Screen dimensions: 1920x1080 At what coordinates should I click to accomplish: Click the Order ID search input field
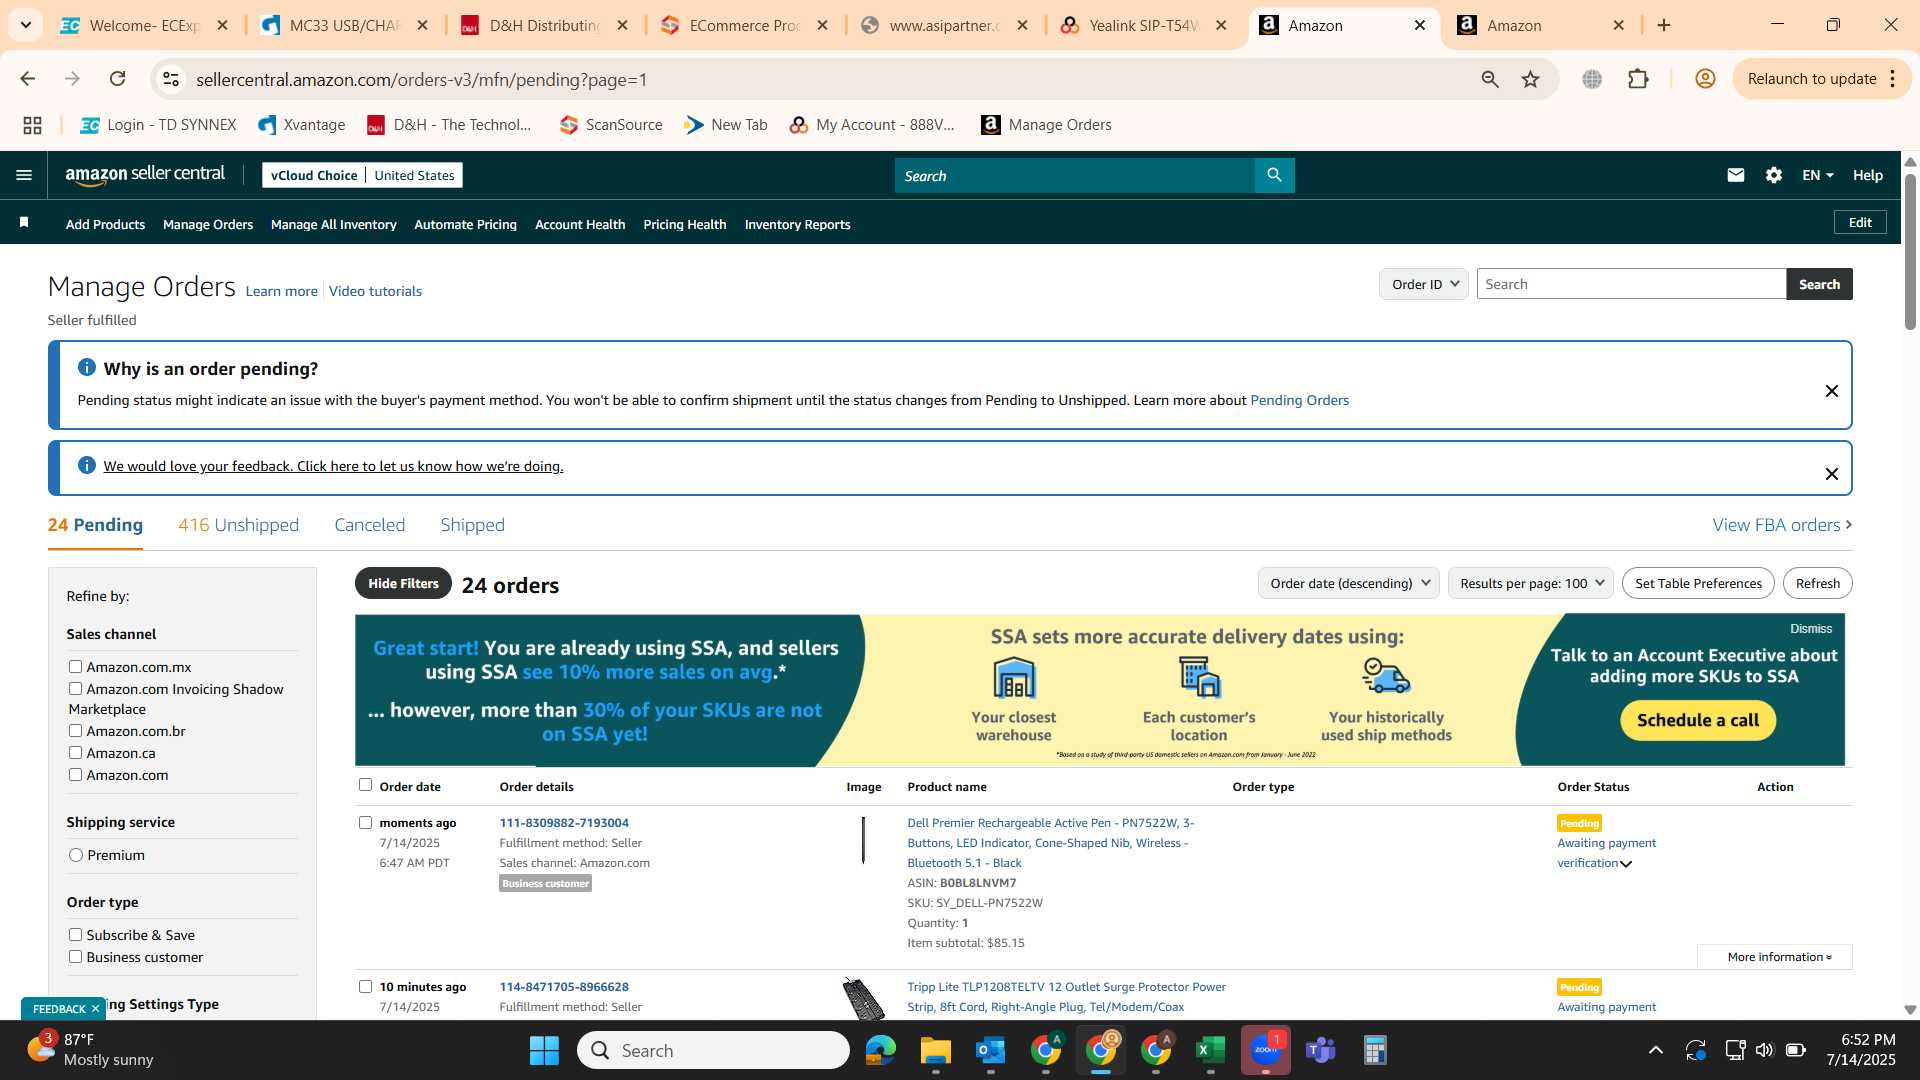click(x=1631, y=284)
